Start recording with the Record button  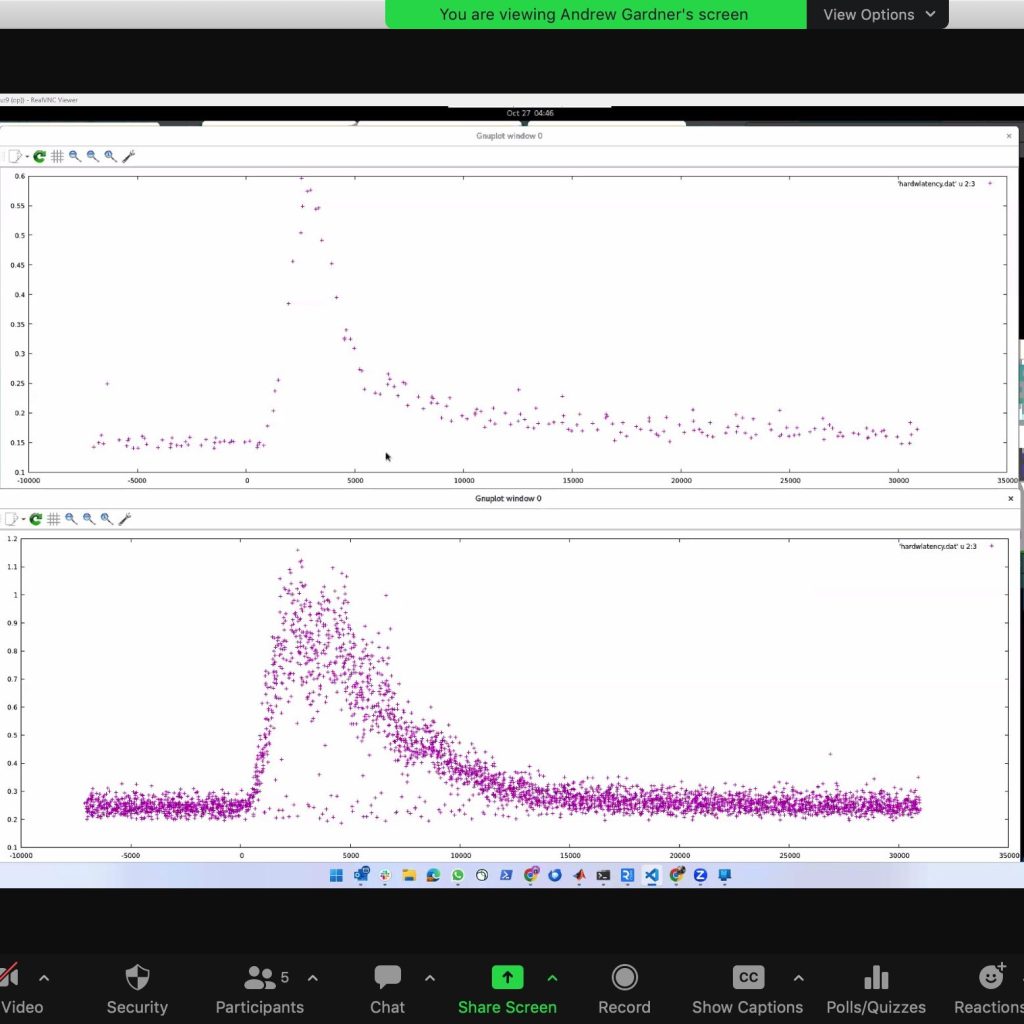tap(624, 989)
